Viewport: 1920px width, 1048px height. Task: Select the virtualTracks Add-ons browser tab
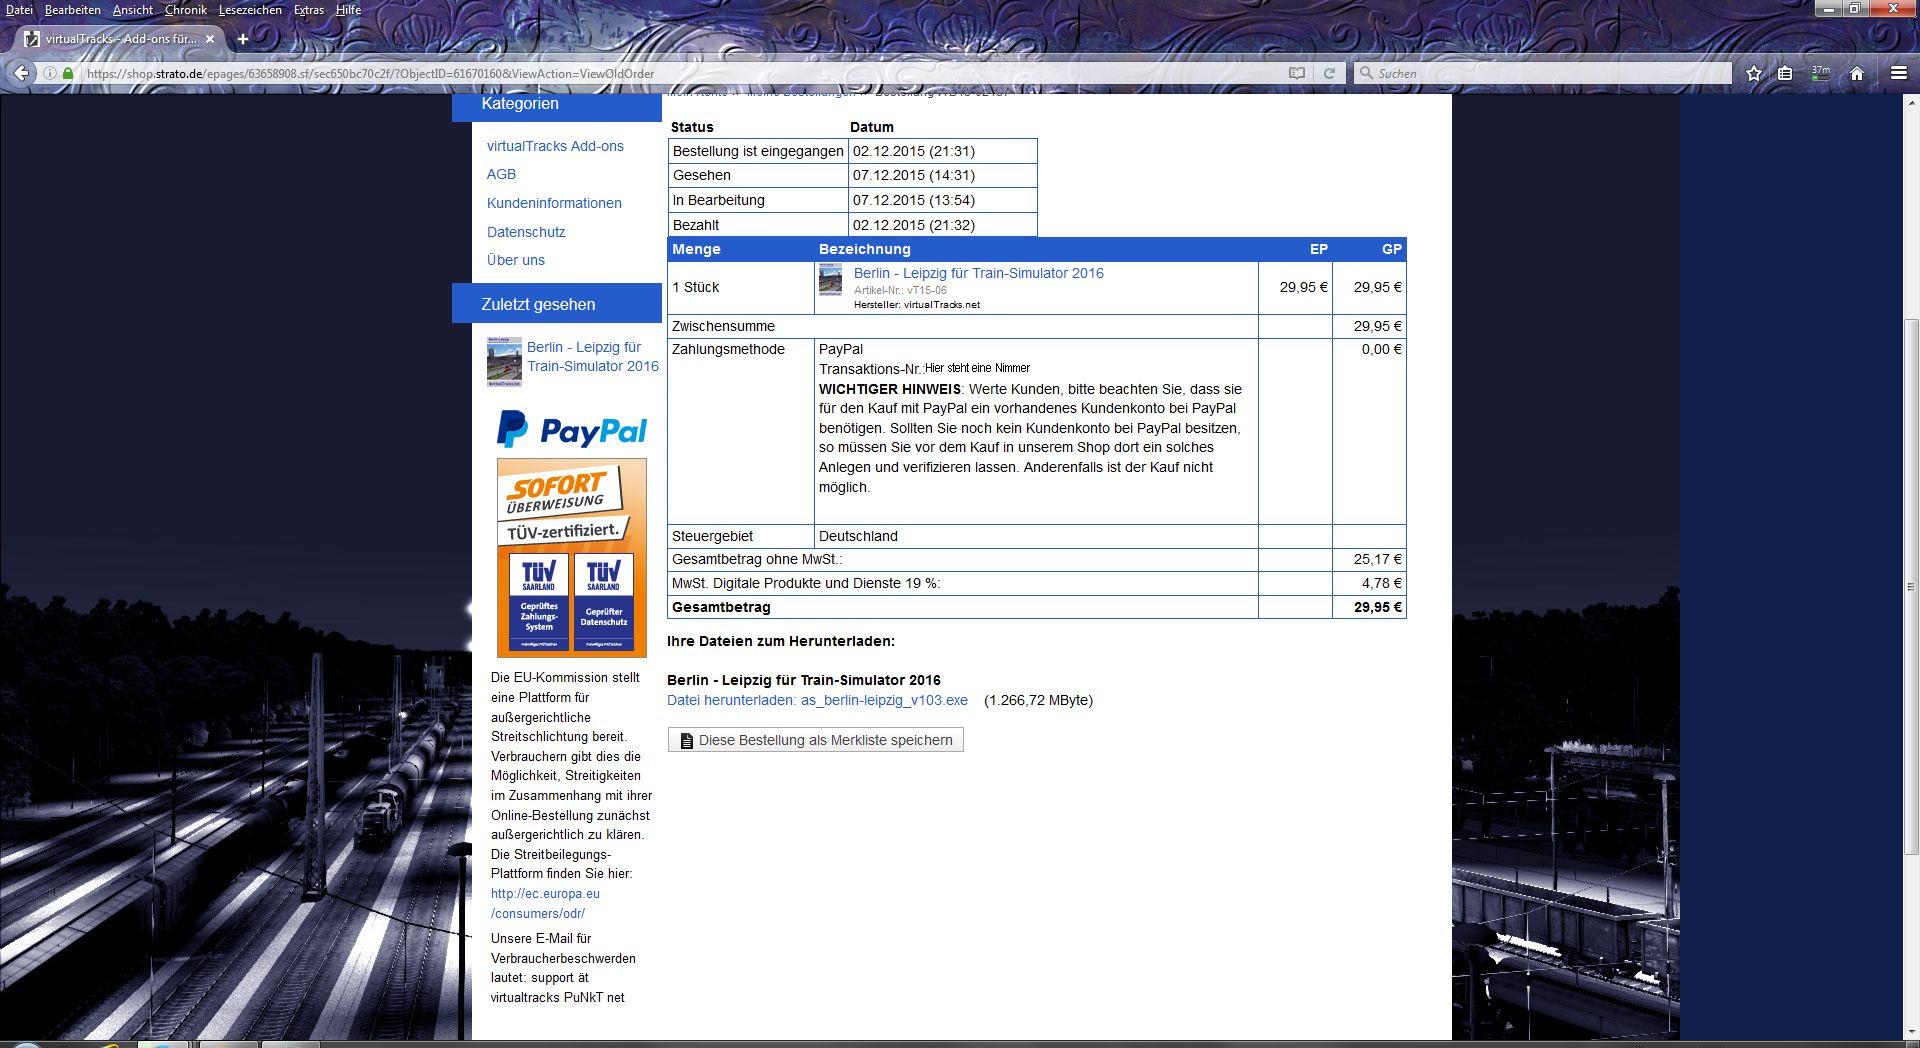tap(120, 39)
